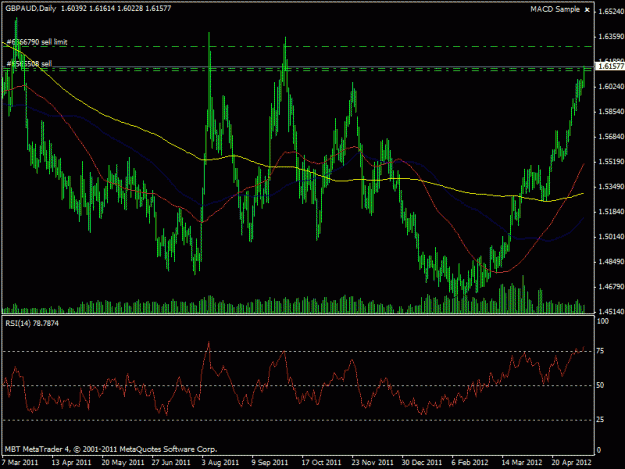Click the 27 Jun 2011 date label
Screen dimensions: 625x469
click(x=171, y=463)
